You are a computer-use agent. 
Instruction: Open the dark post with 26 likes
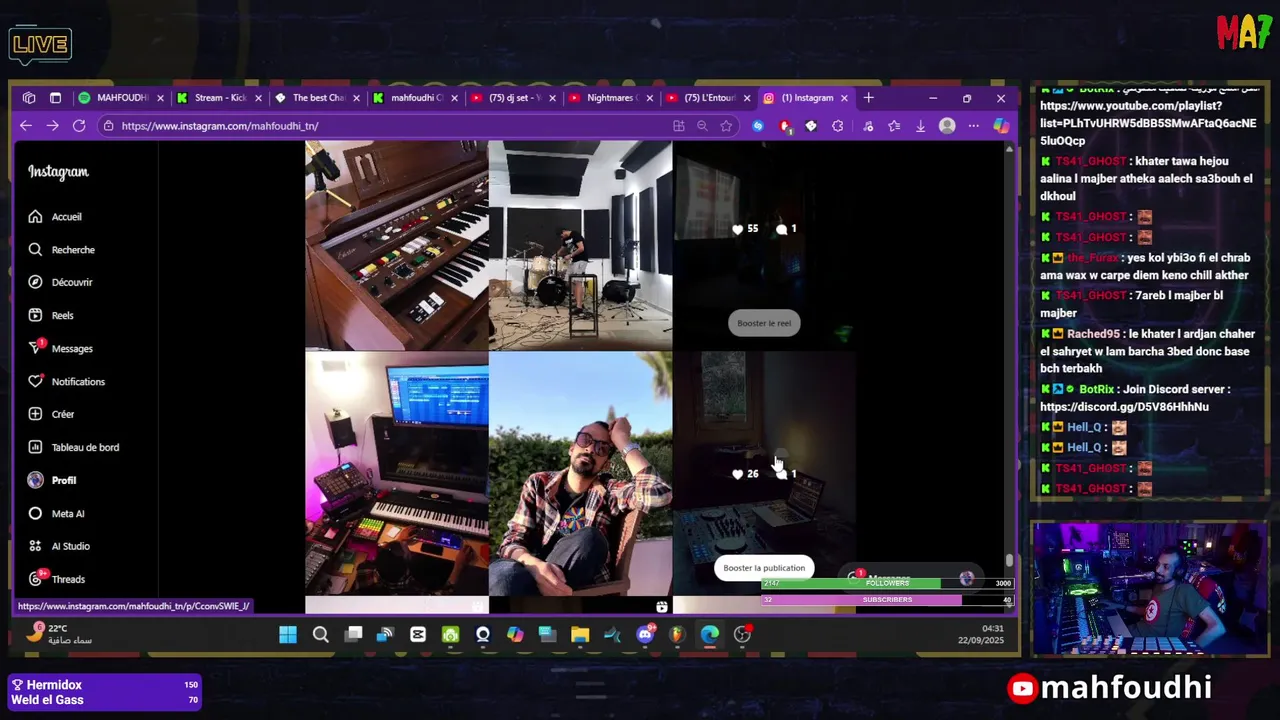pos(764,474)
